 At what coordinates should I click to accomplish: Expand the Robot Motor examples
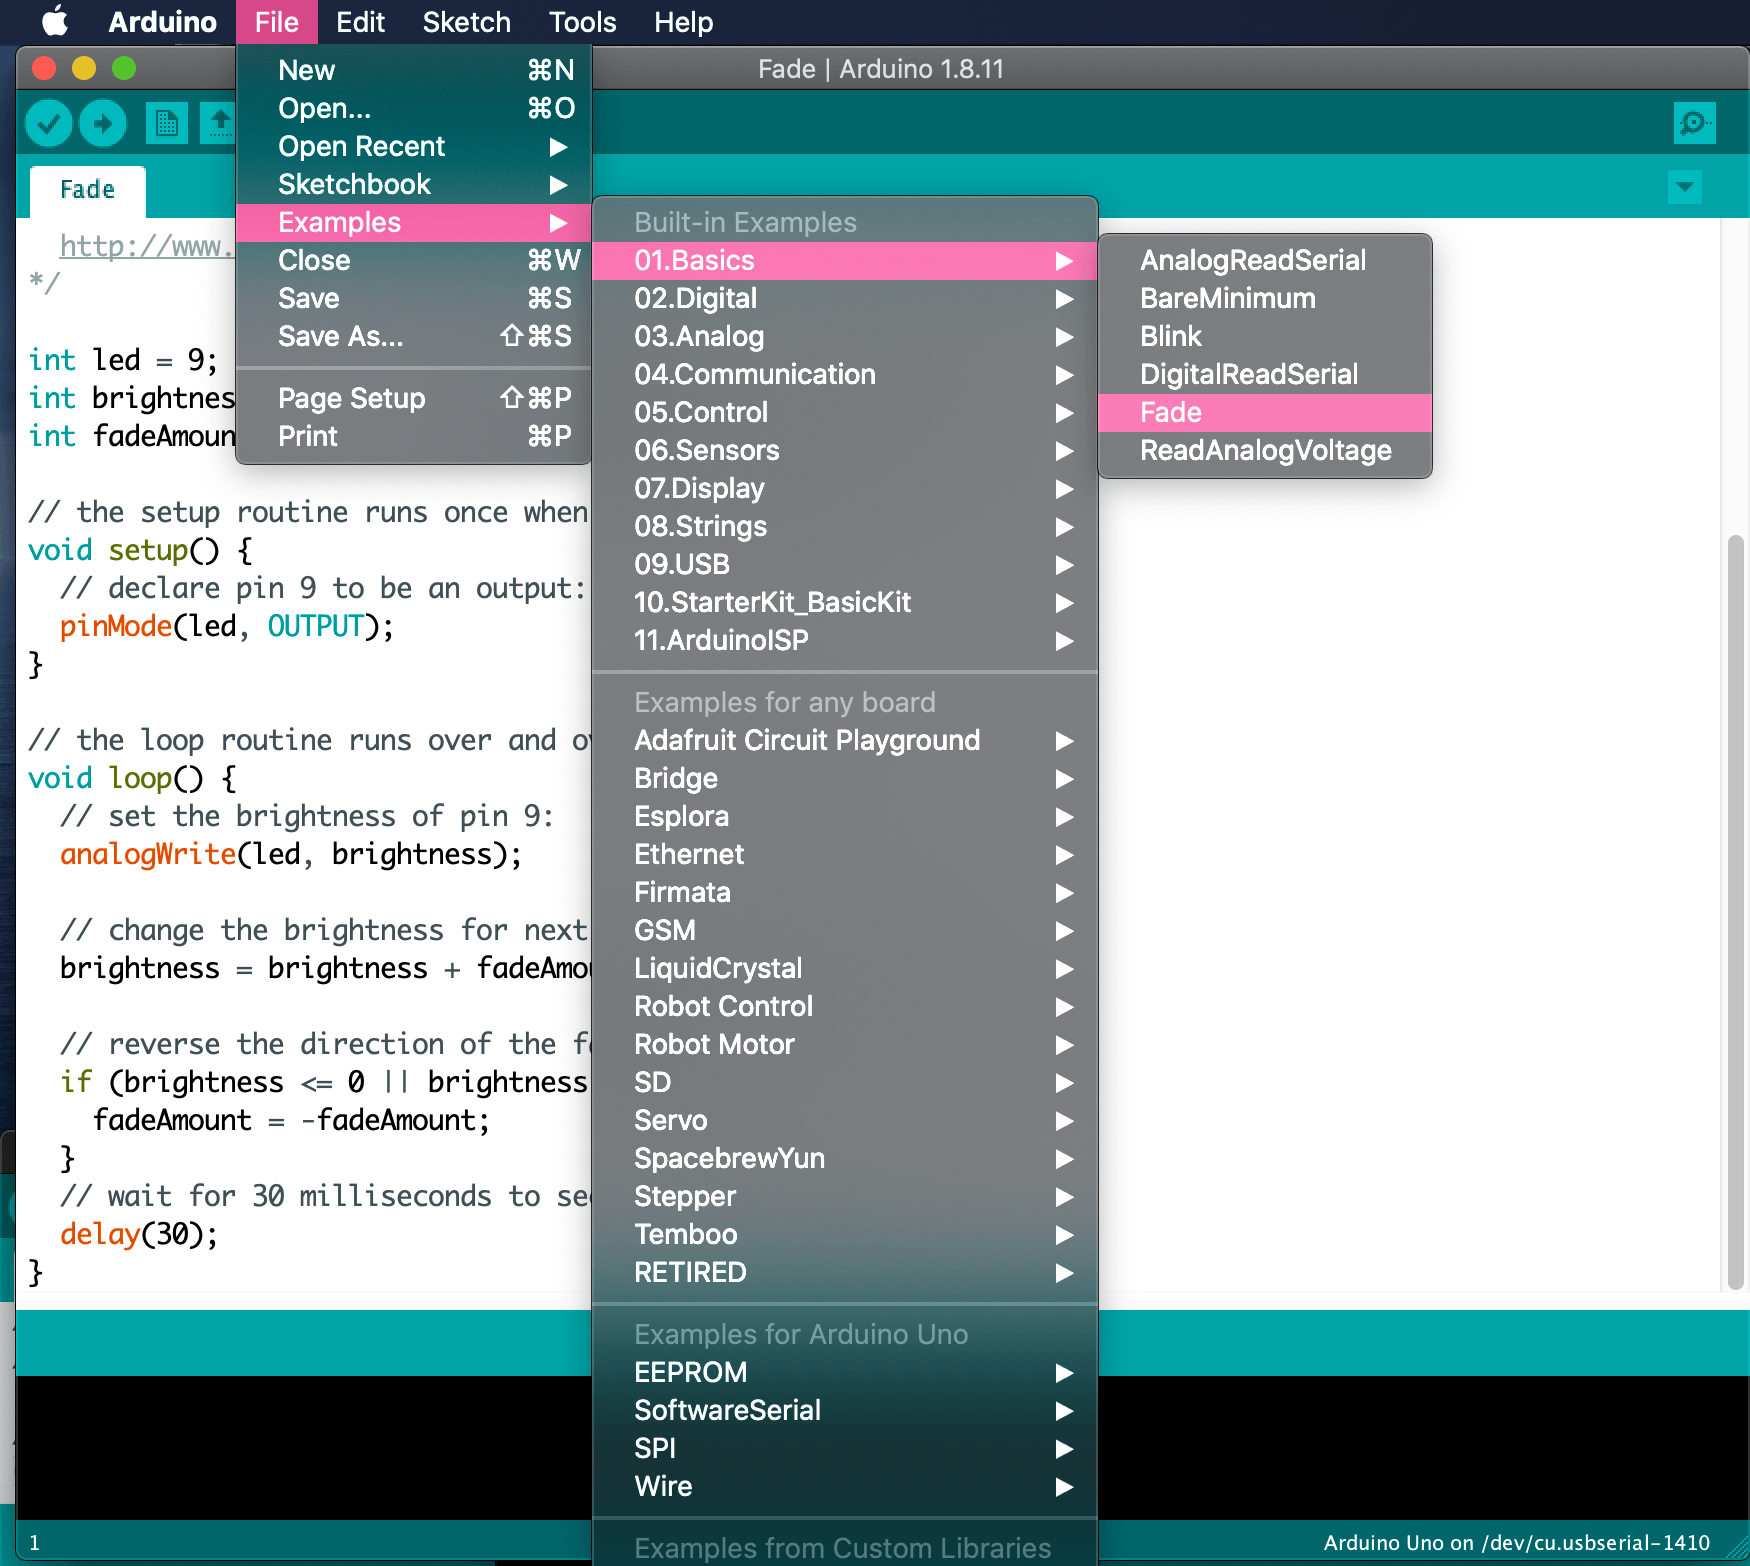pos(845,1044)
